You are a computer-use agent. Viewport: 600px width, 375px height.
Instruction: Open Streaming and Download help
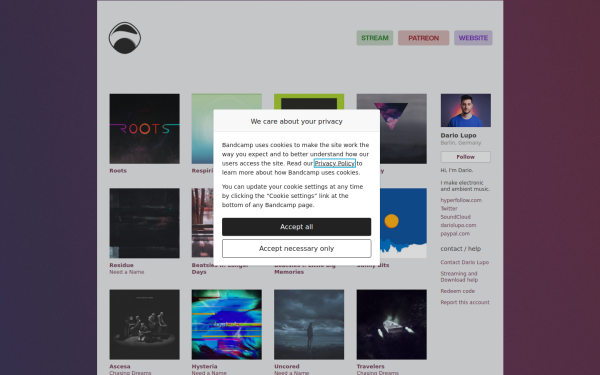tap(459, 277)
